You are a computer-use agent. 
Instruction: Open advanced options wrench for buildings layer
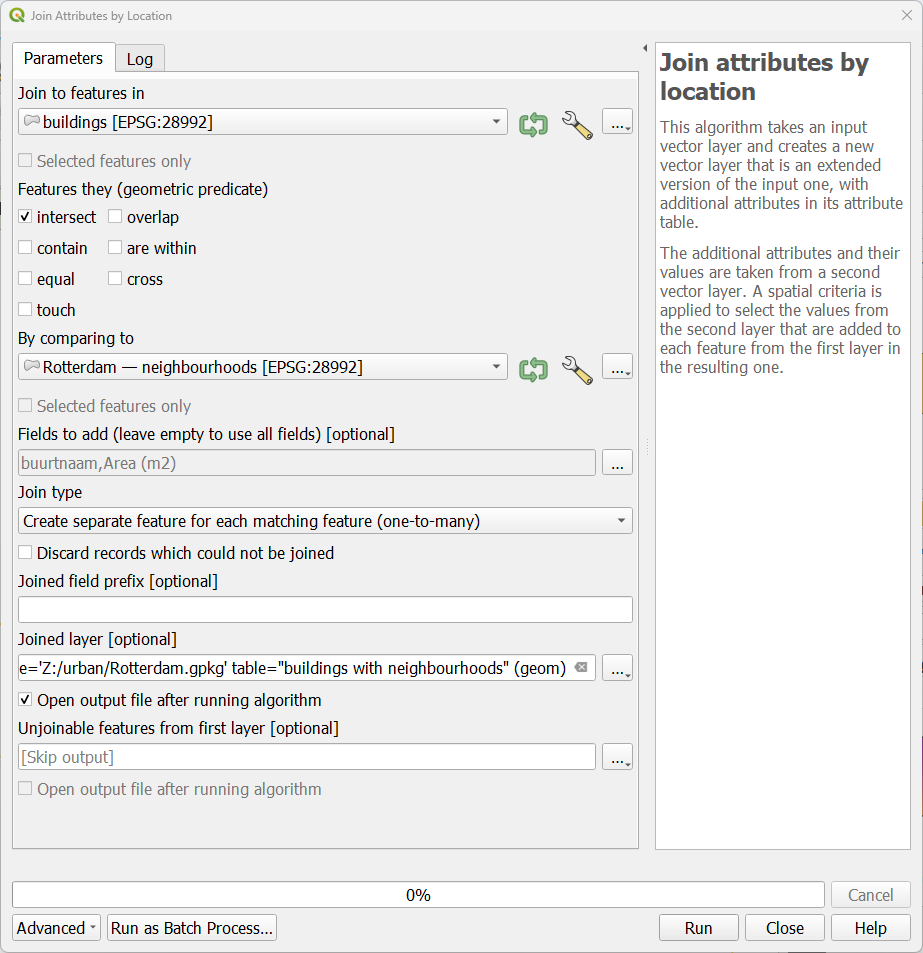point(577,121)
